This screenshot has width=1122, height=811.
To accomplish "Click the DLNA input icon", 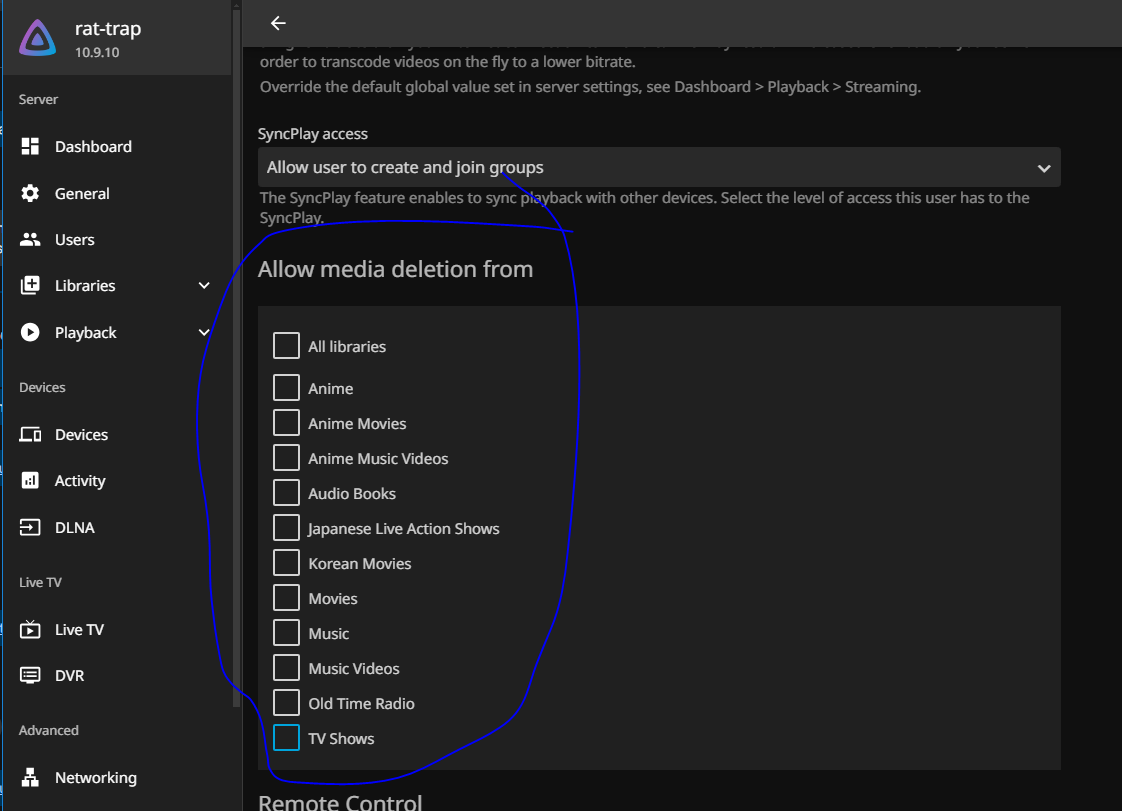I will point(30,528).
